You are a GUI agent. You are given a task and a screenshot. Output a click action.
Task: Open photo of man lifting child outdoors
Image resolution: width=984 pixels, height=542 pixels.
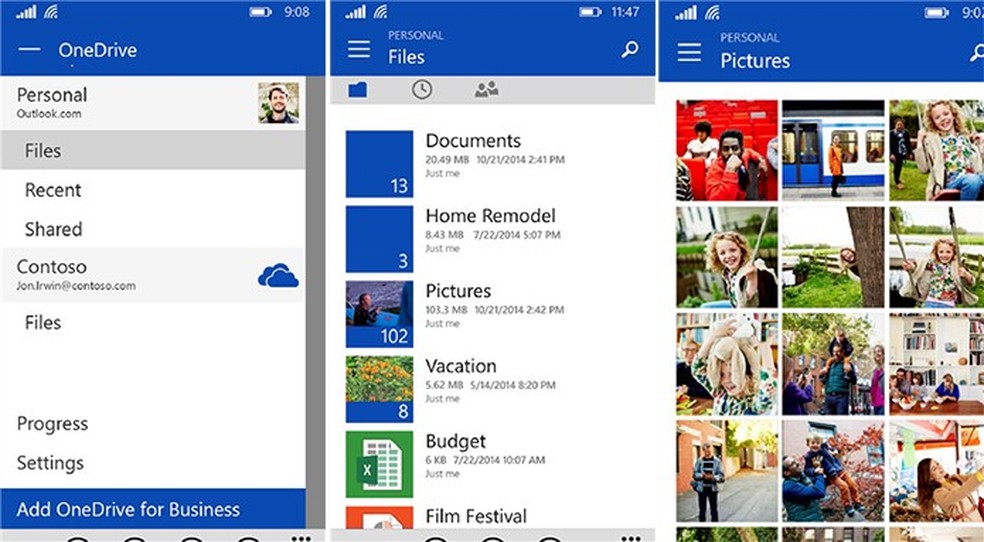click(833, 471)
